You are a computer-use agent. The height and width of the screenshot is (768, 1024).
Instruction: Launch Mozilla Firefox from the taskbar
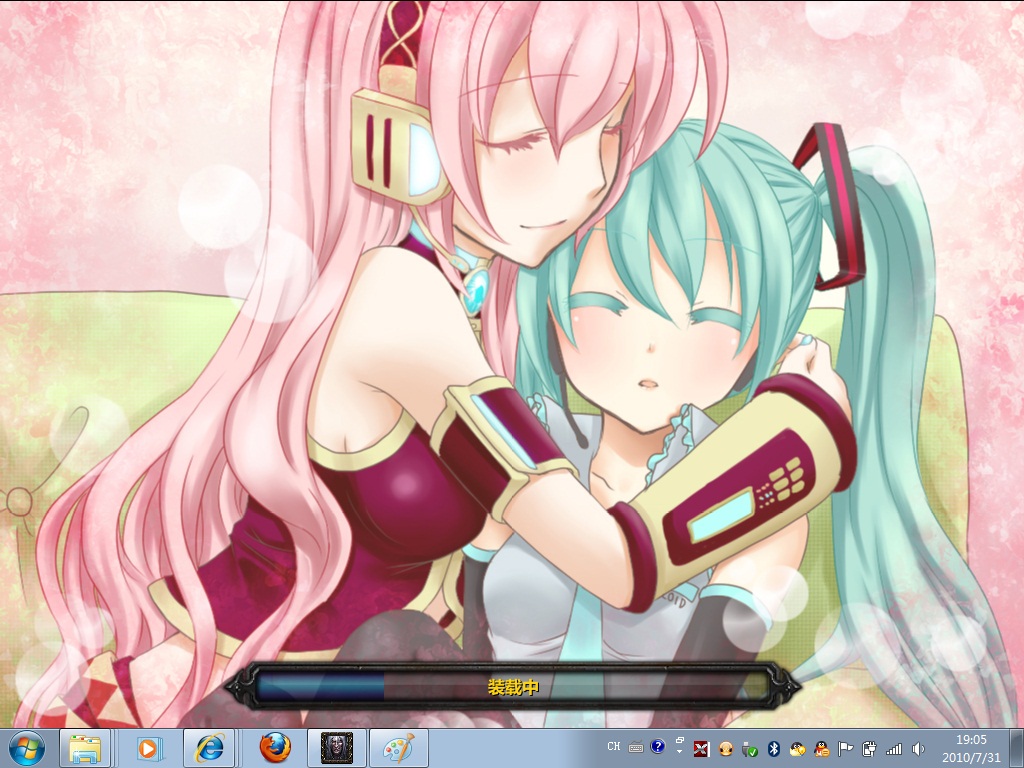[274, 748]
